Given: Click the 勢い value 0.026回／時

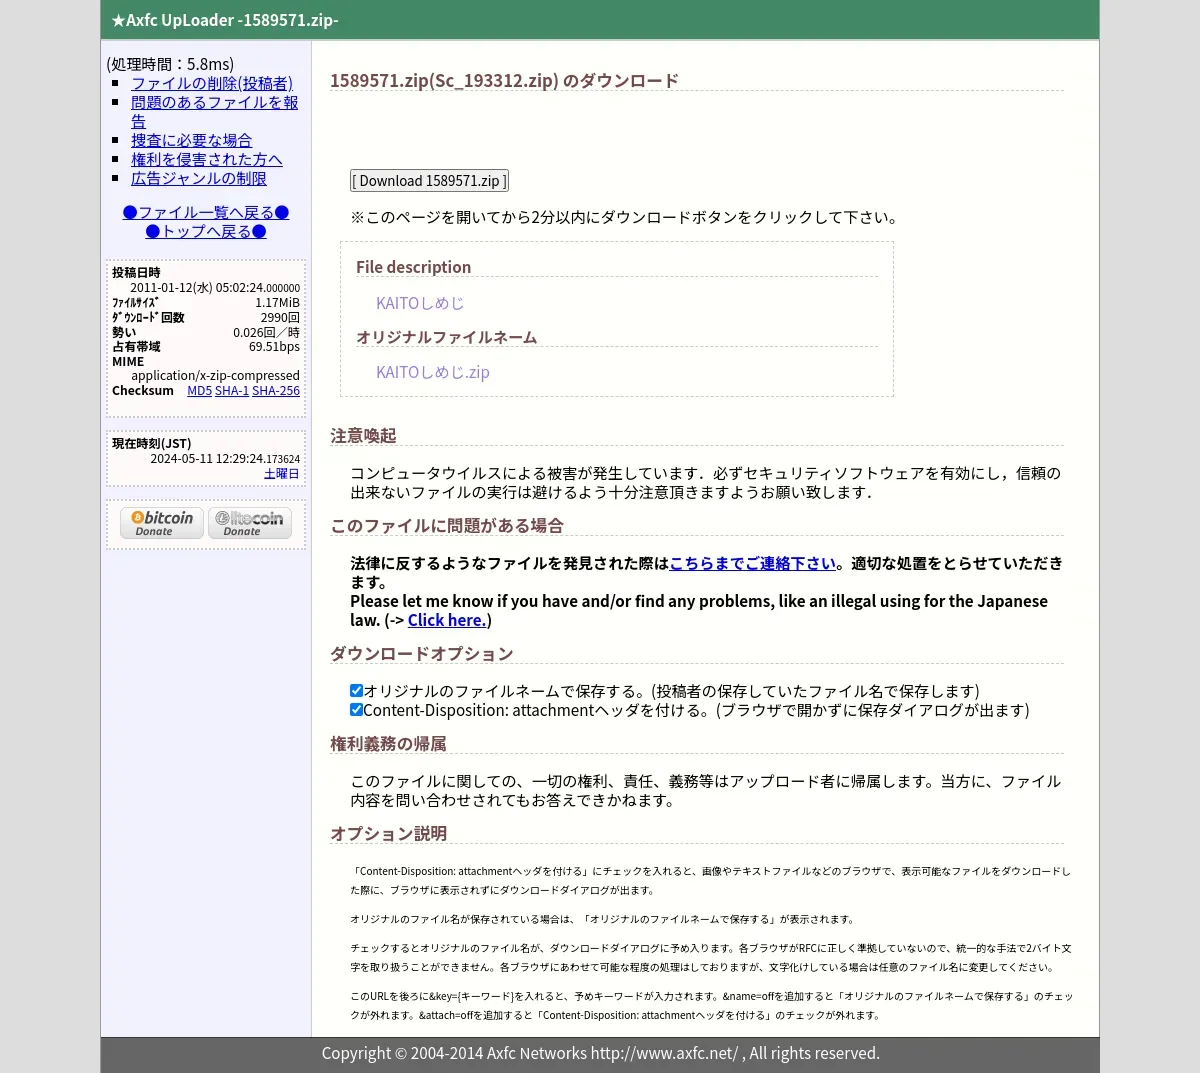Looking at the screenshot, I should pyautogui.click(x=266, y=333).
